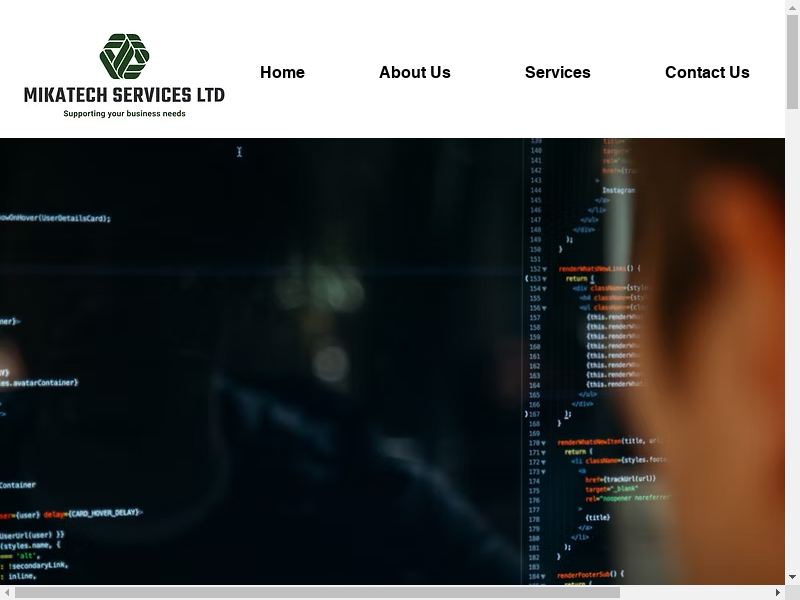Click the horizontal scrollbar thumb
This screenshot has width=800, height=600.
pos(316,592)
